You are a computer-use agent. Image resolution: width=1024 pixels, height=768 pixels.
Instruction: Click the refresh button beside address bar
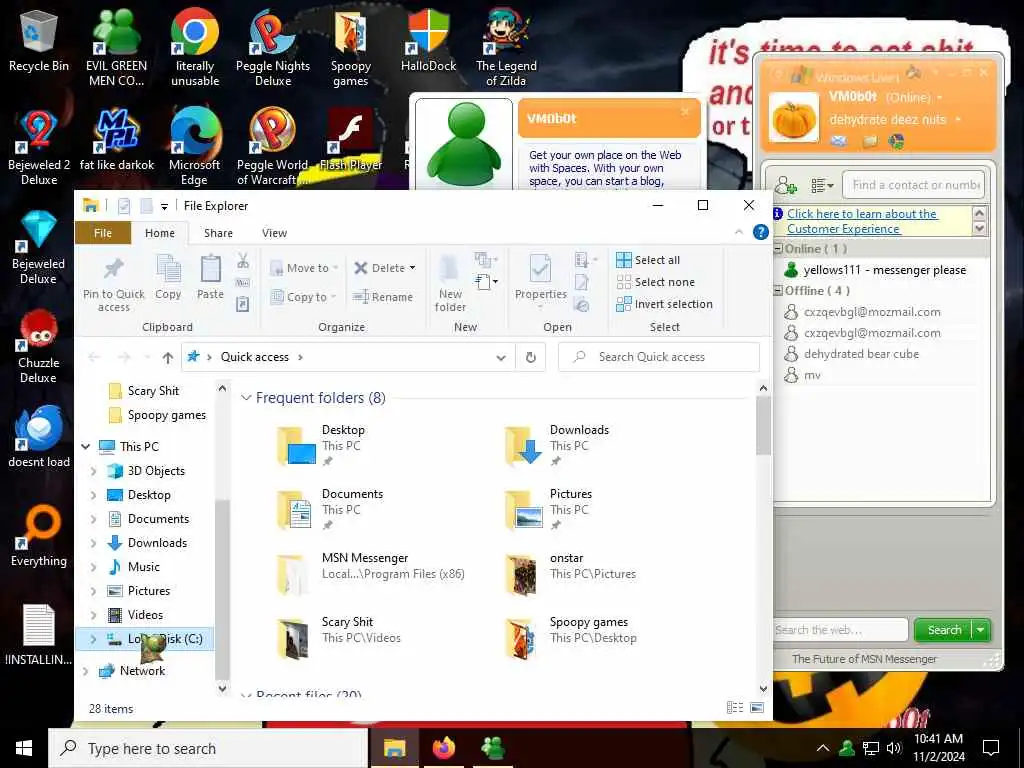[x=531, y=357]
